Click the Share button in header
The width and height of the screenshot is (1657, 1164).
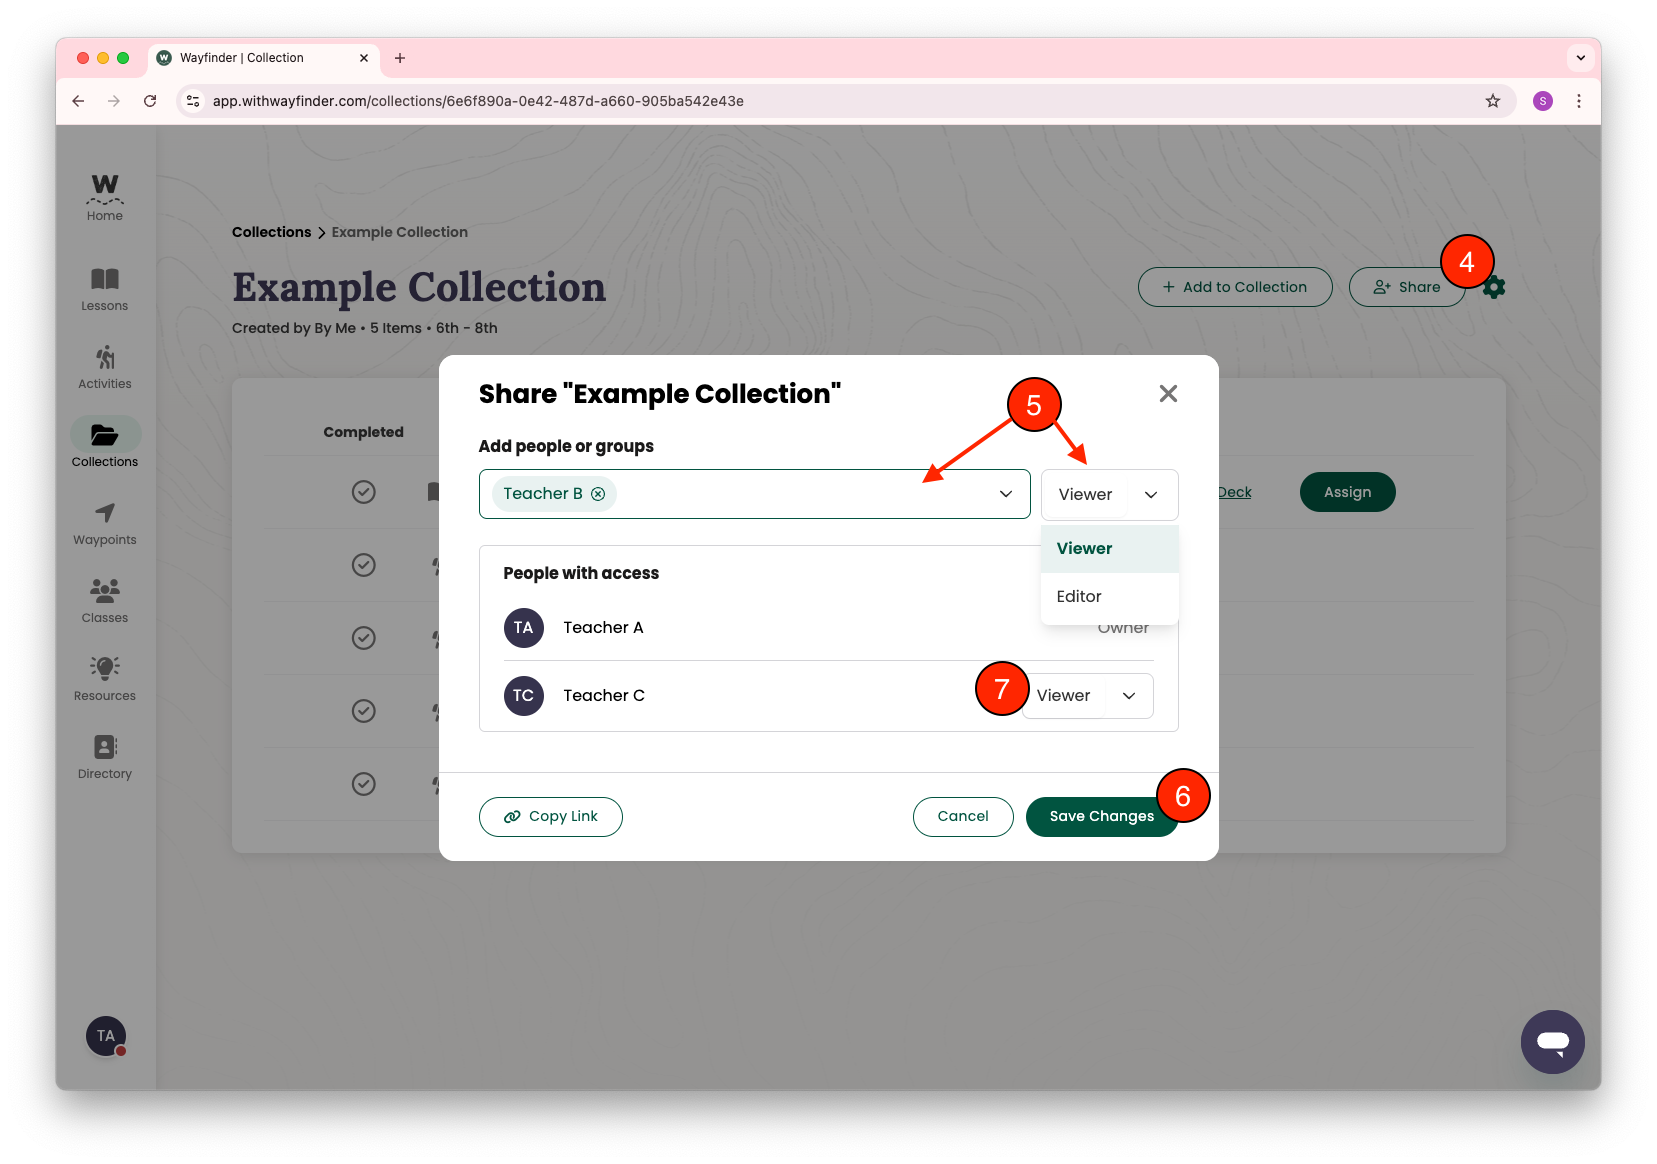click(1407, 287)
